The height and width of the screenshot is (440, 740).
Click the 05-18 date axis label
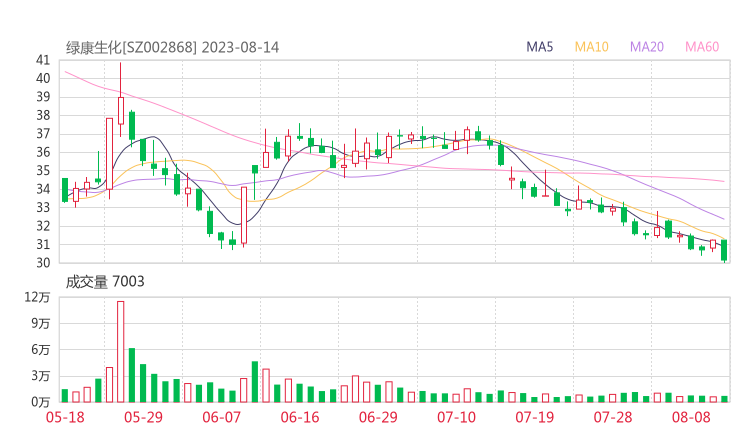point(65,417)
